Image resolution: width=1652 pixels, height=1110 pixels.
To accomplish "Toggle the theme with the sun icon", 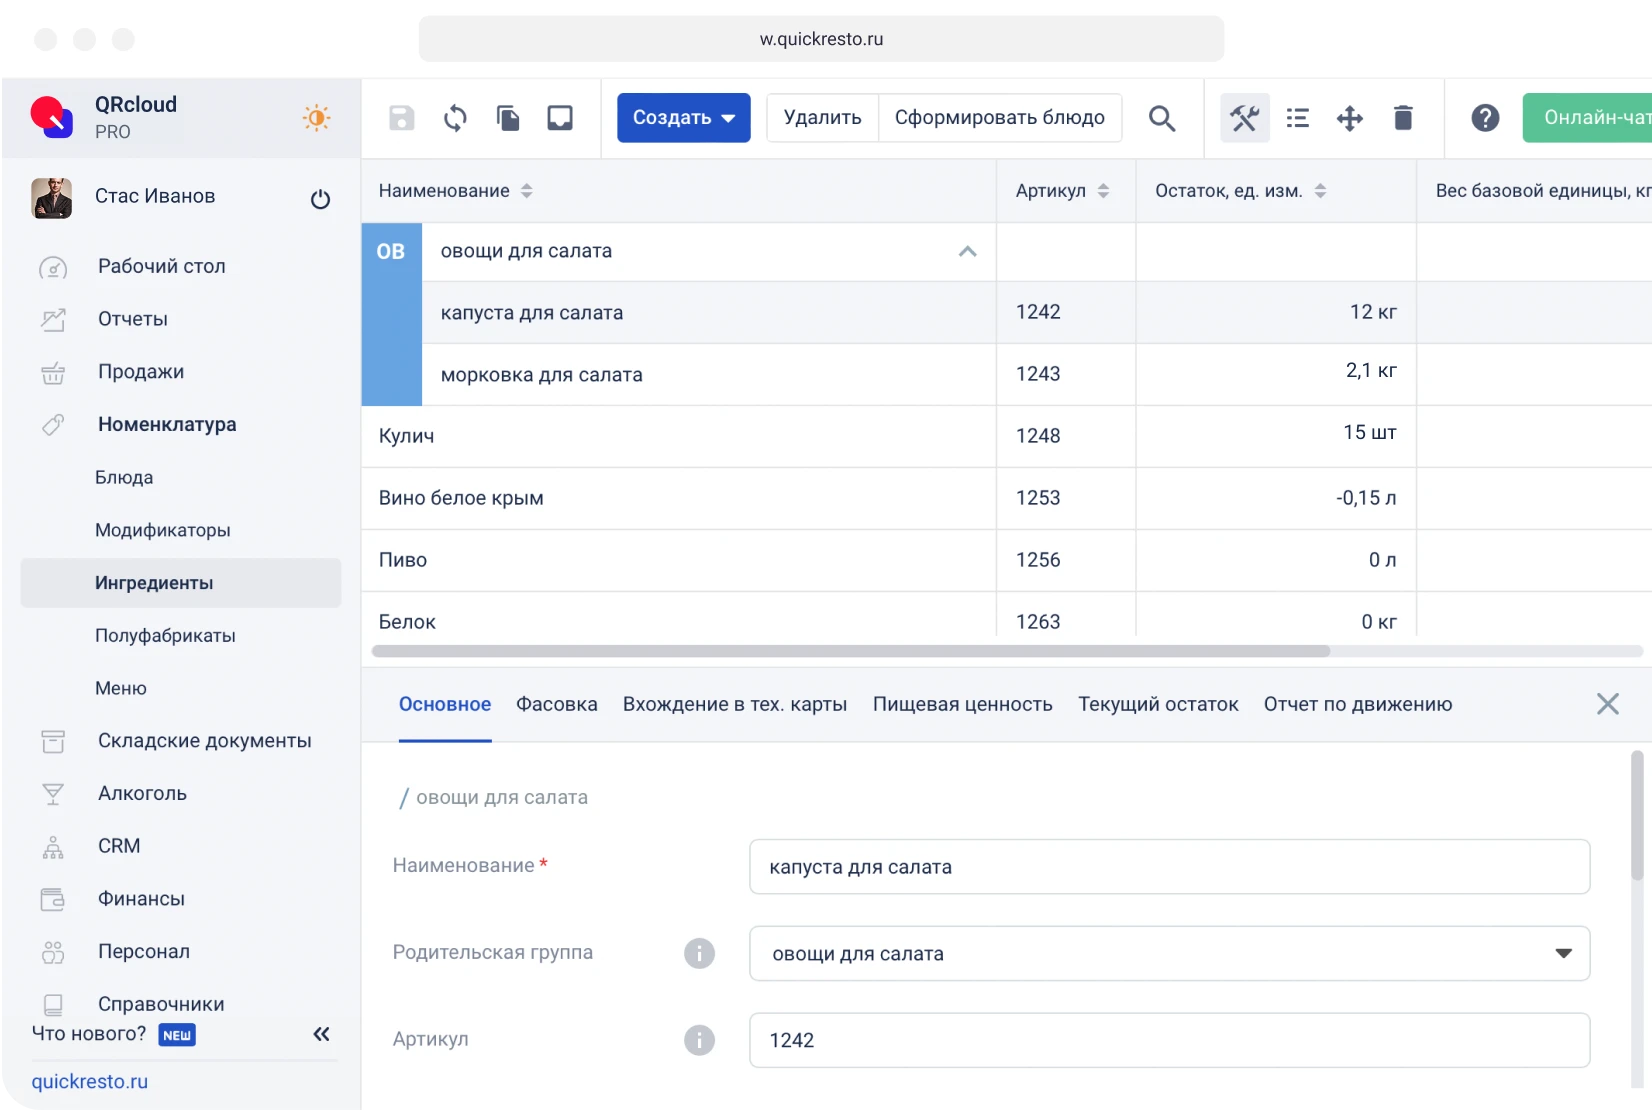I will (x=315, y=117).
